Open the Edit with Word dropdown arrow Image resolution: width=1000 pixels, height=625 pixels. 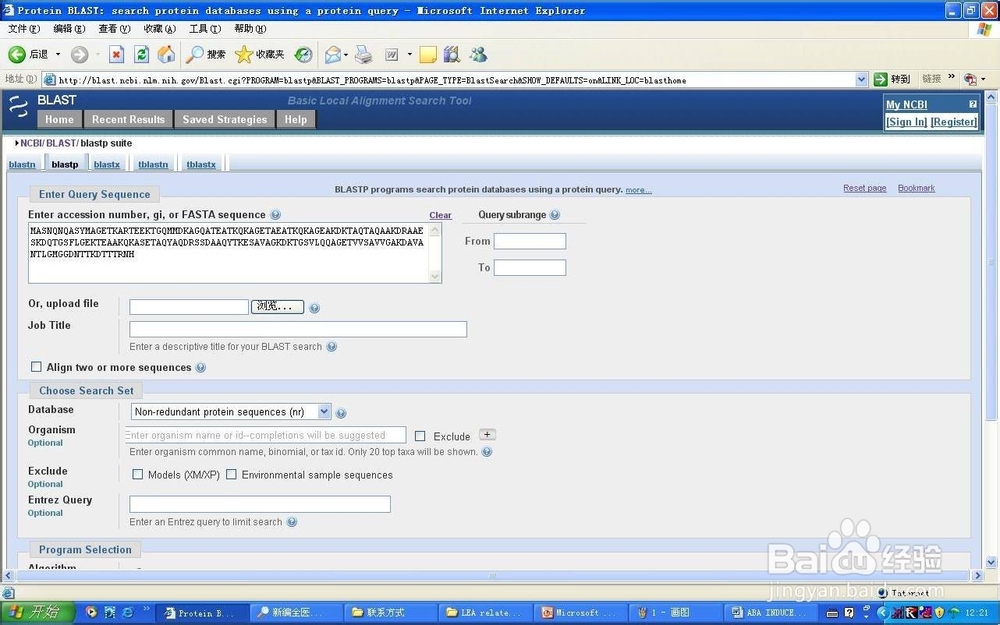click(409, 55)
